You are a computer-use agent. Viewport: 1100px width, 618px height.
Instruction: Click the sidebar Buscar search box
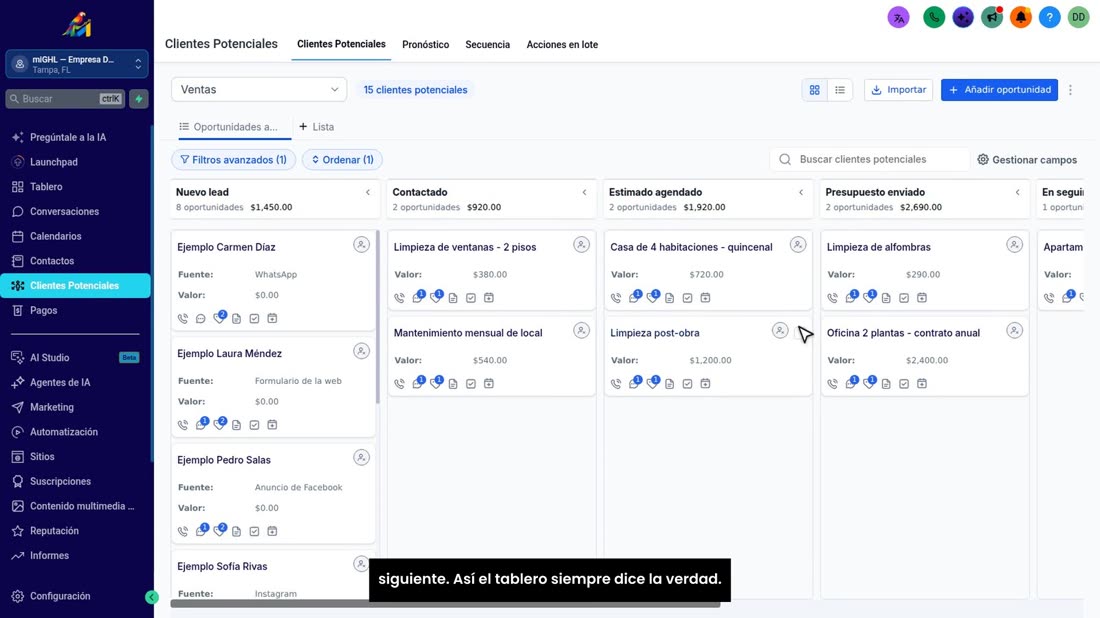point(65,99)
